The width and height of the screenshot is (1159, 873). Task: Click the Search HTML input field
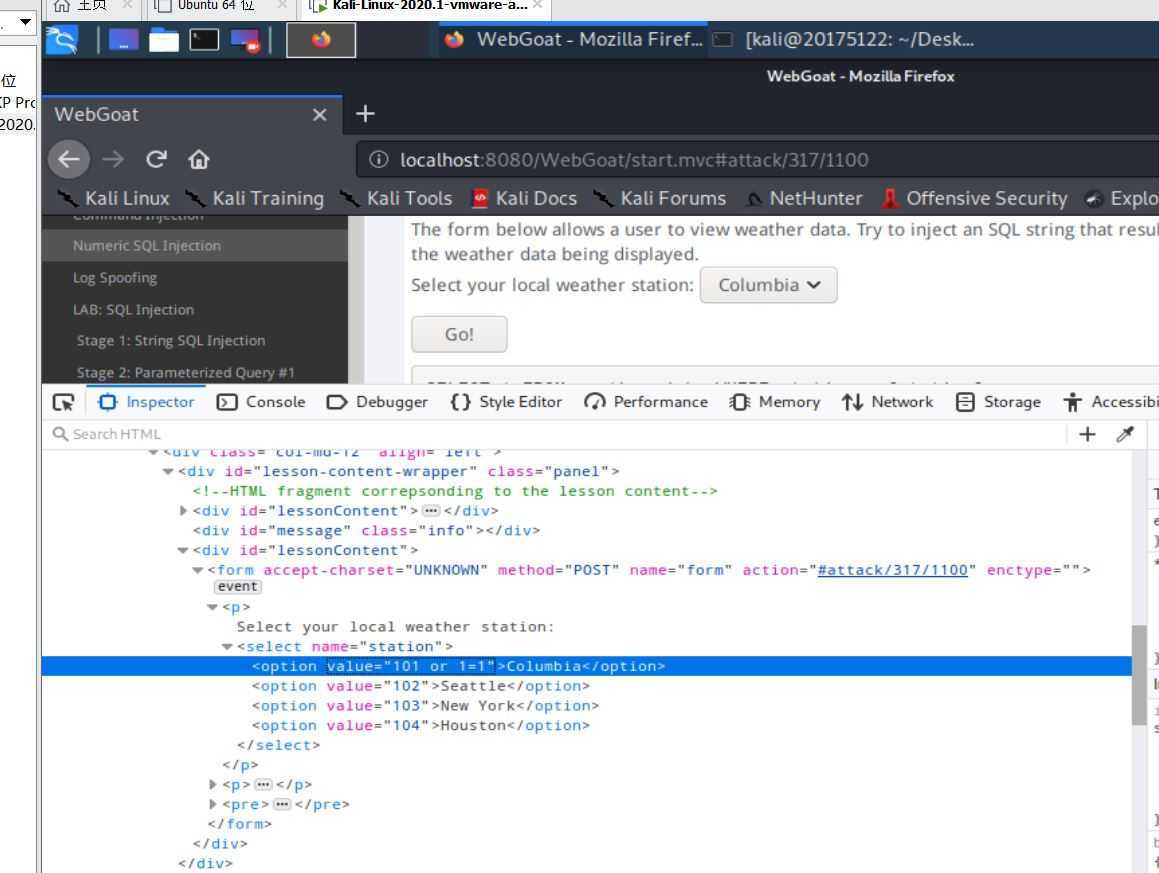point(554,434)
